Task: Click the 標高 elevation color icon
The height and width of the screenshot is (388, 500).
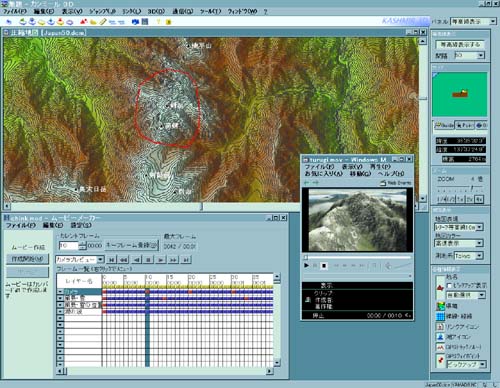Action: pos(440,306)
